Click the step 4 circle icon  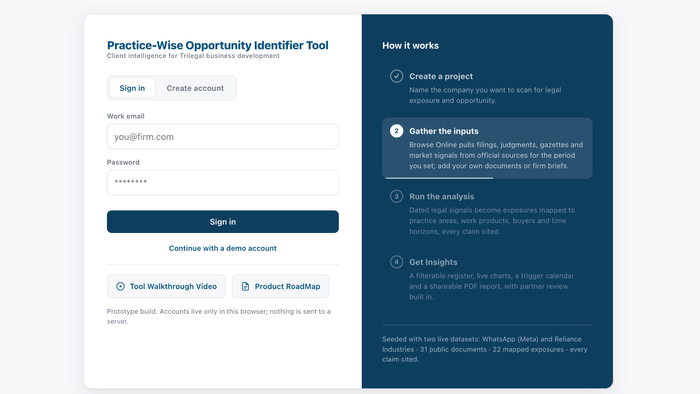pos(396,262)
